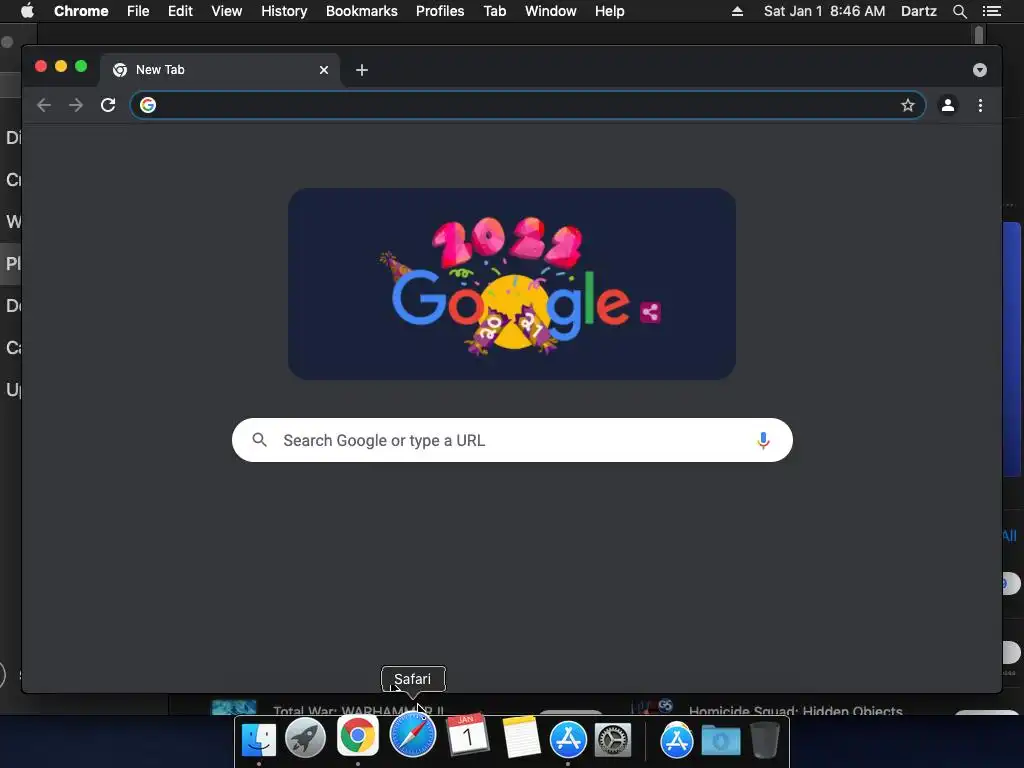Click the Chrome icon in the Dock
This screenshot has height=768, width=1024.
coord(358,736)
